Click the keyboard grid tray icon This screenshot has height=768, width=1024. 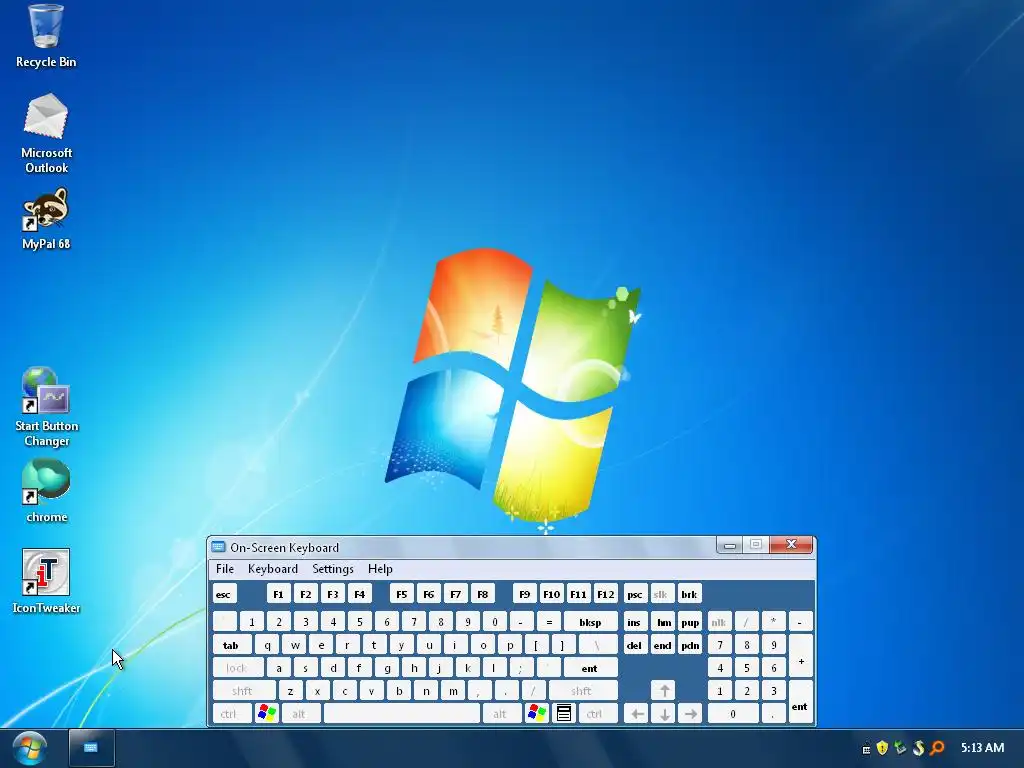[866, 749]
